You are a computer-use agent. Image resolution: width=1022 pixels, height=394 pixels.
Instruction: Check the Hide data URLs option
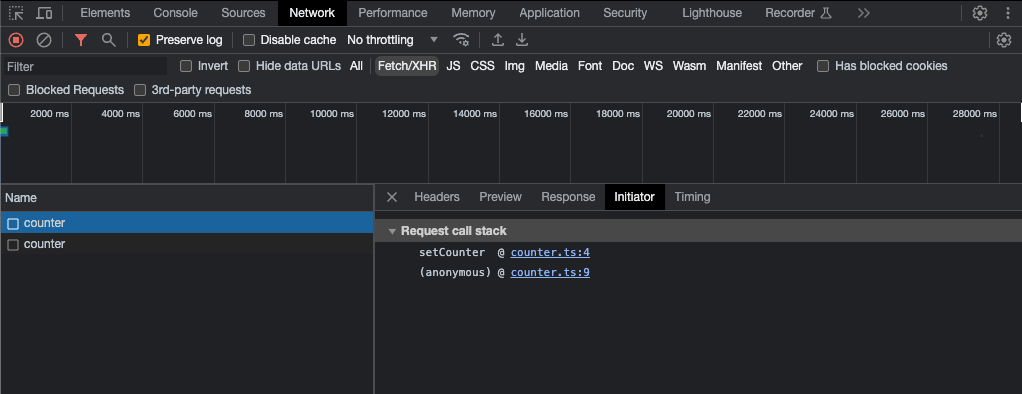pyautogui.click(x=244, y=66)
